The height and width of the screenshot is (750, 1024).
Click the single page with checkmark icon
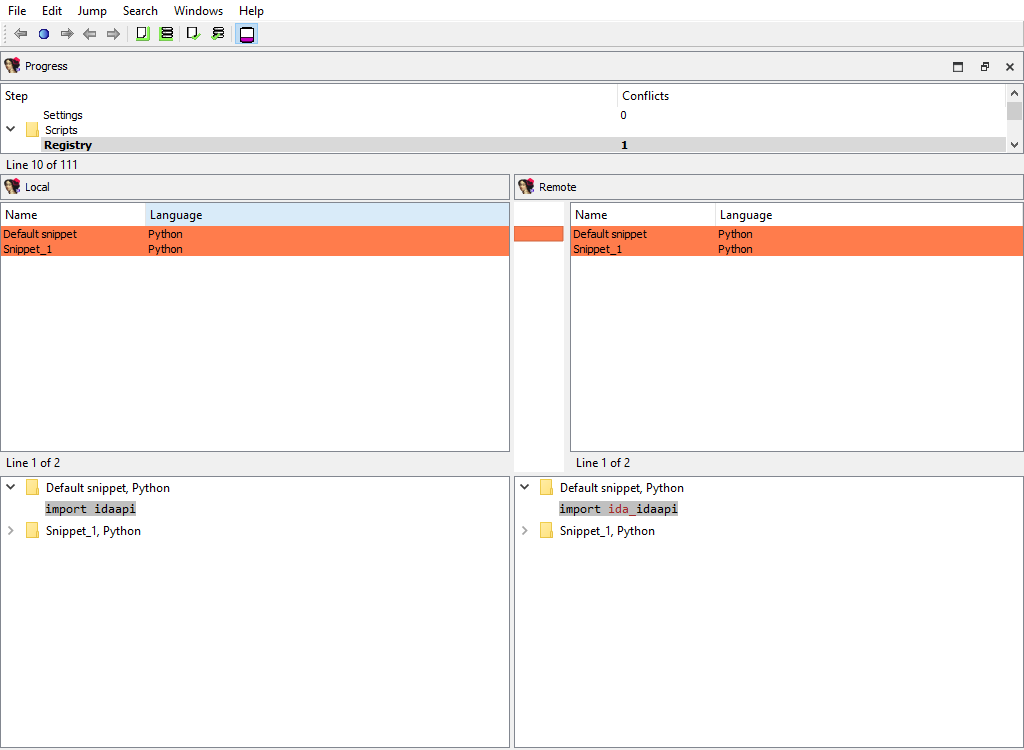[x=193, y=34]
